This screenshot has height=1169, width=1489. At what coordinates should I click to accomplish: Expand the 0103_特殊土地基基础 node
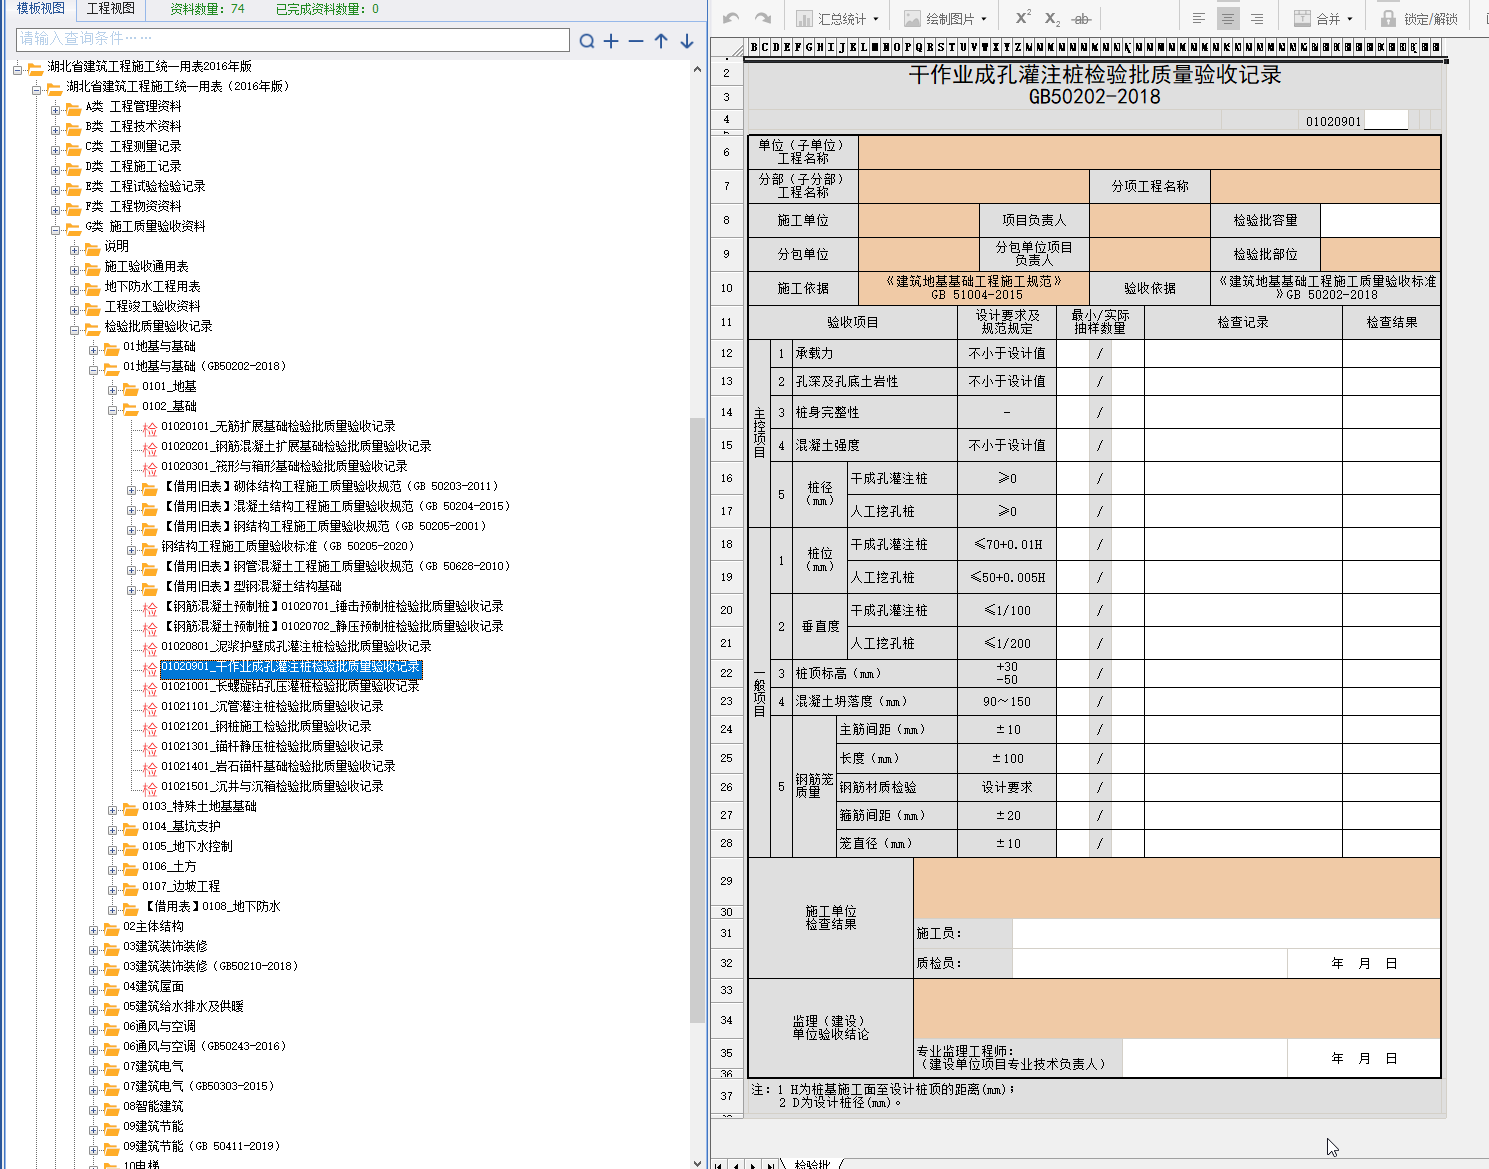113,808
